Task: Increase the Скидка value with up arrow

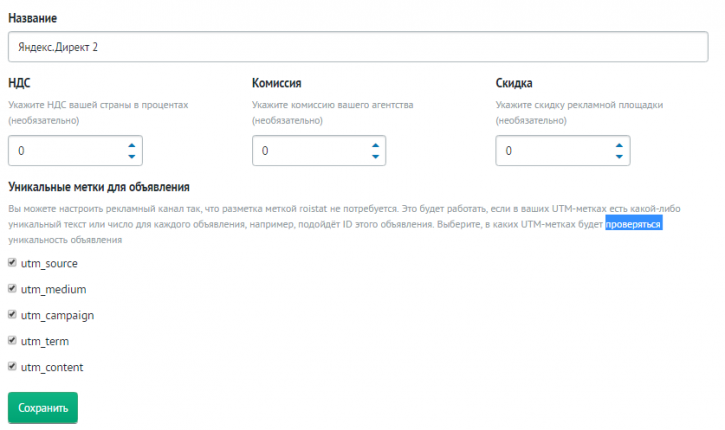Action: point(619,145)
